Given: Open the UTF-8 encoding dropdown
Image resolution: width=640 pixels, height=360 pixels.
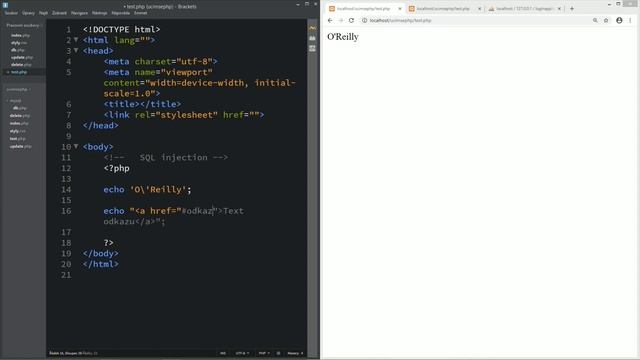Looking at the screenshot, I should tap(242, 353).
